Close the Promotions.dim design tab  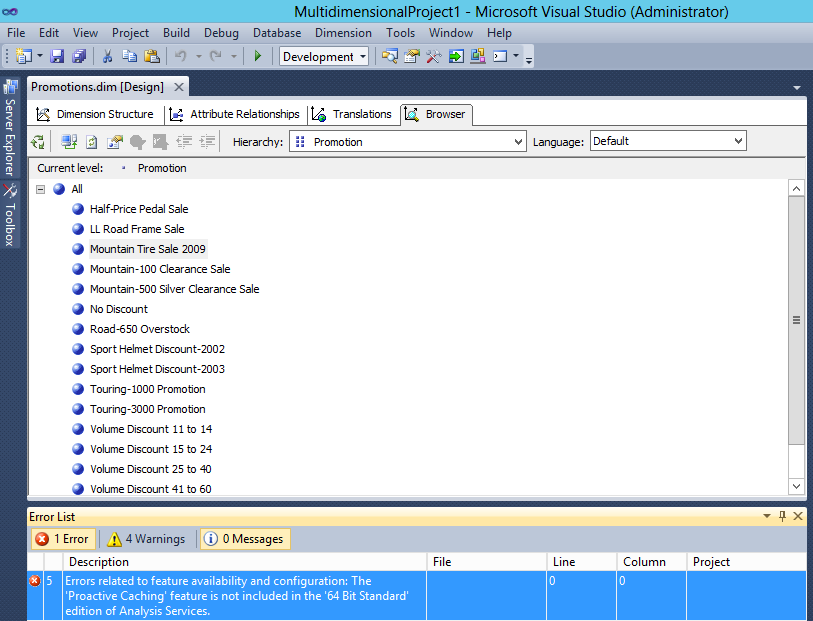[179, 87]
